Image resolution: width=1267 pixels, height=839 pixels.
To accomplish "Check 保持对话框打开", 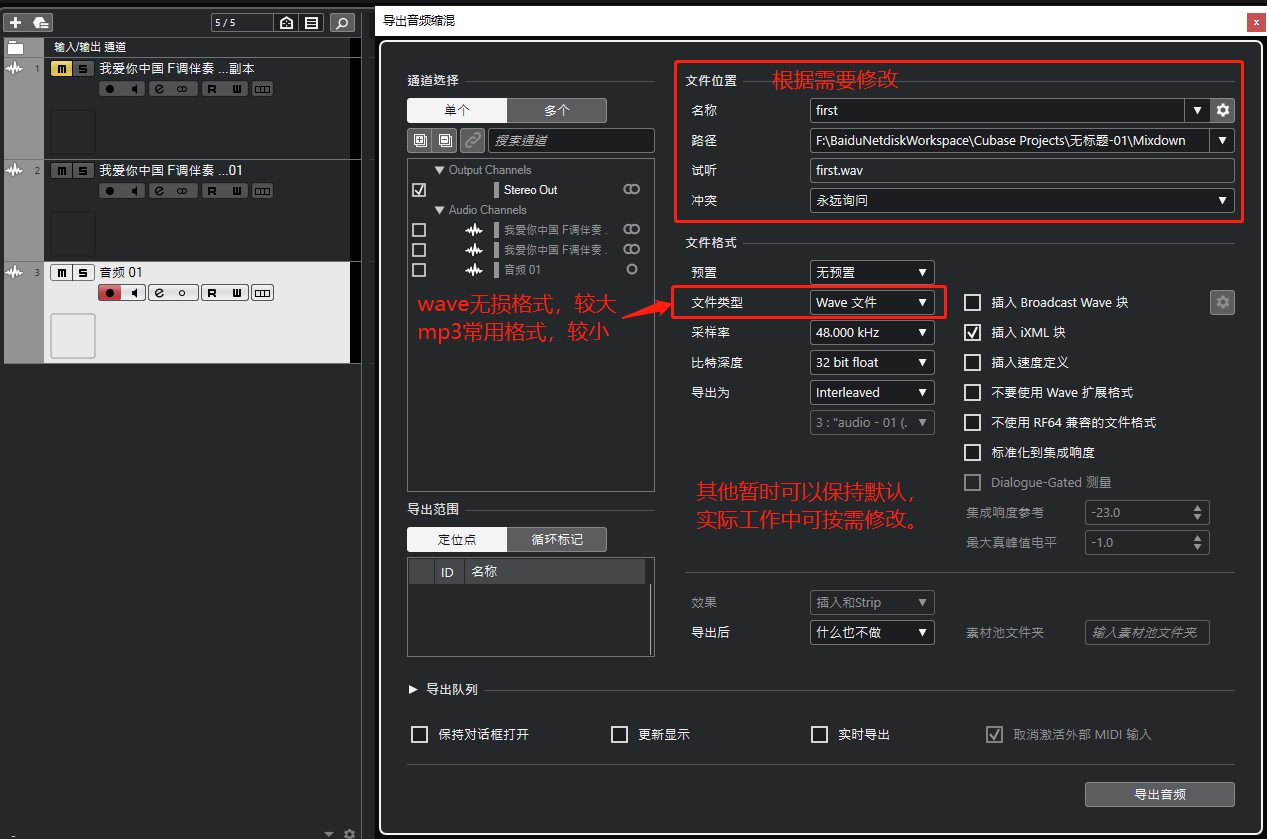I will 420,735.
